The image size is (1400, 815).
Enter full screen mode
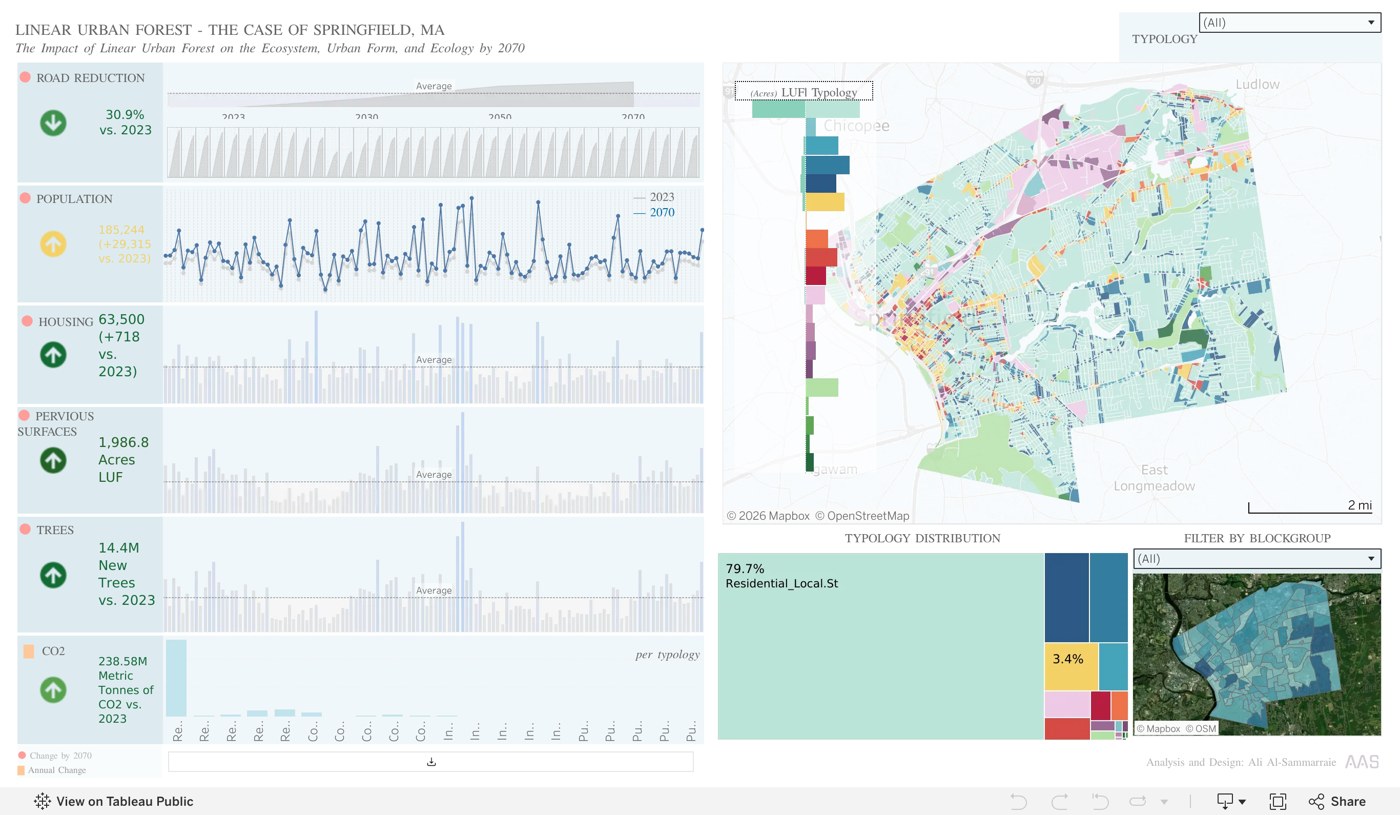click(x=1277, y=801)
